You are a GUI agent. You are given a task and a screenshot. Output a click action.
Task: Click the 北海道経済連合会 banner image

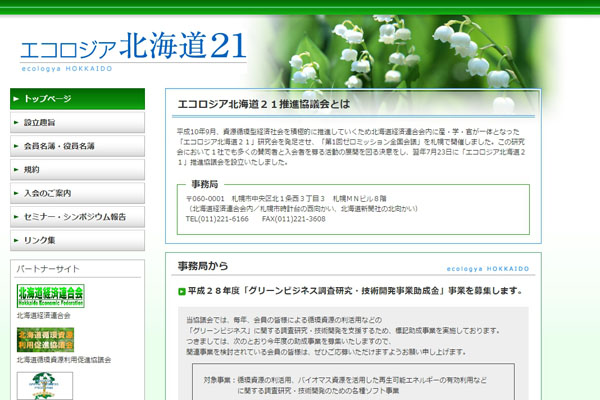click(51, 296)
